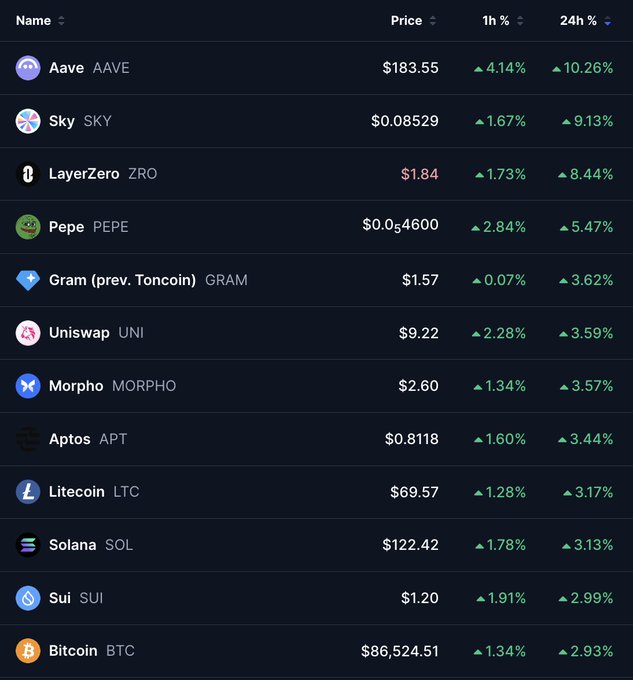Click the Uniswap unicorn logo icon

pos(28,333)
